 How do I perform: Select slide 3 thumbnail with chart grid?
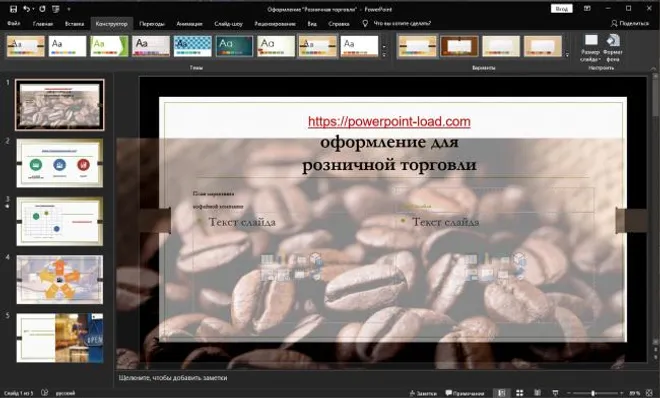(60, 221)
